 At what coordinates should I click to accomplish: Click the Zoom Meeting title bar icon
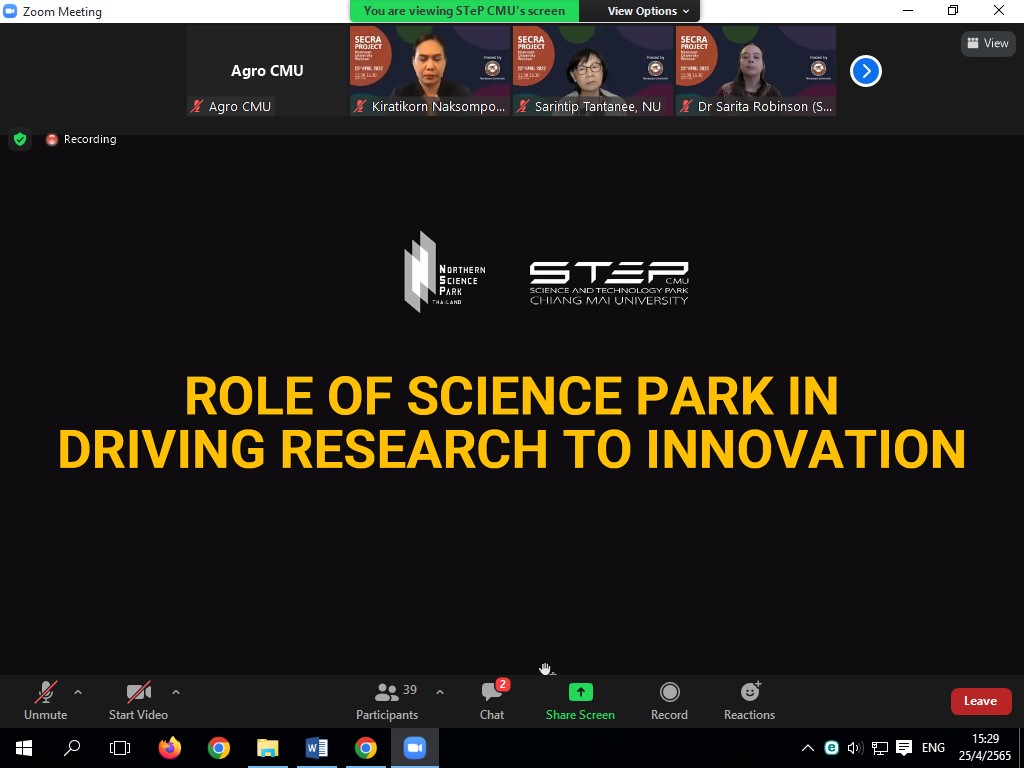[x=10, y=11]
